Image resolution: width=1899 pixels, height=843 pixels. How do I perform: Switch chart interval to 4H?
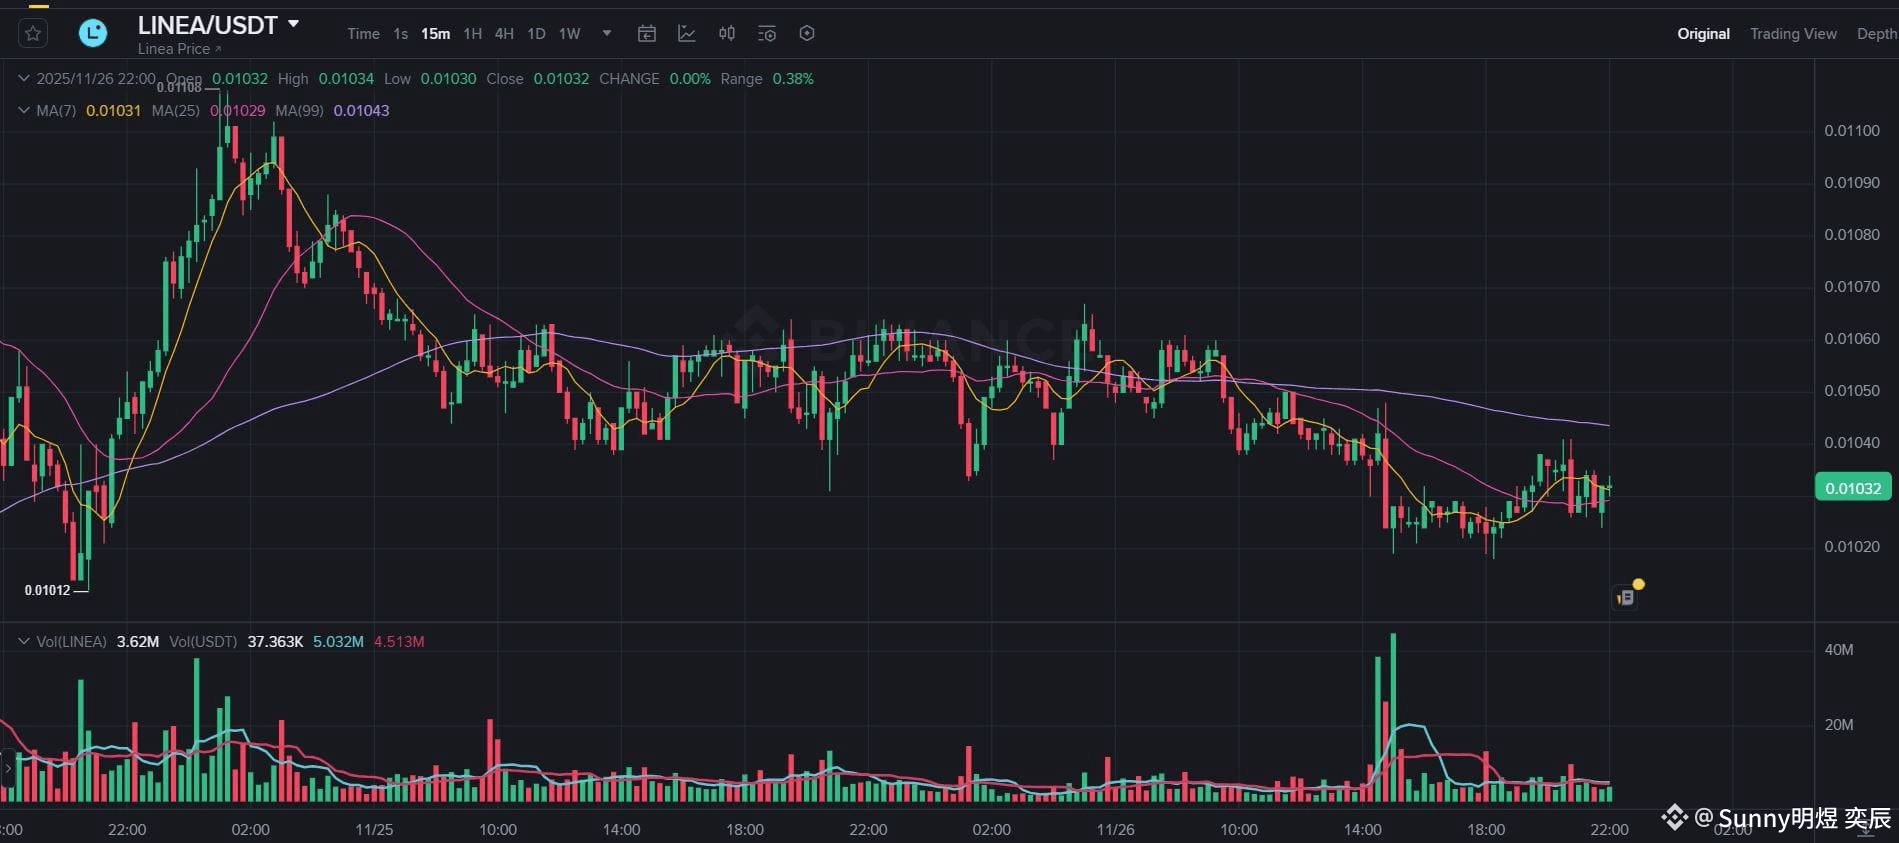pyautogui.click(x=504, y=34)
